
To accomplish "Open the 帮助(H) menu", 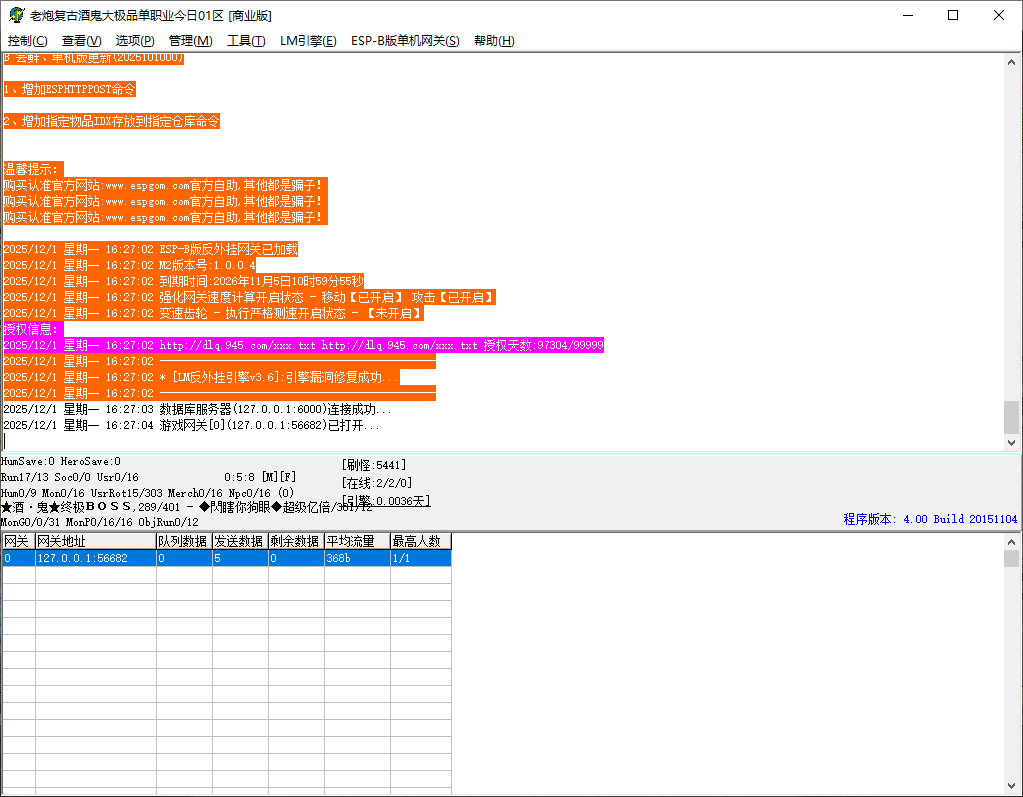I will click(x=494, y=41).
